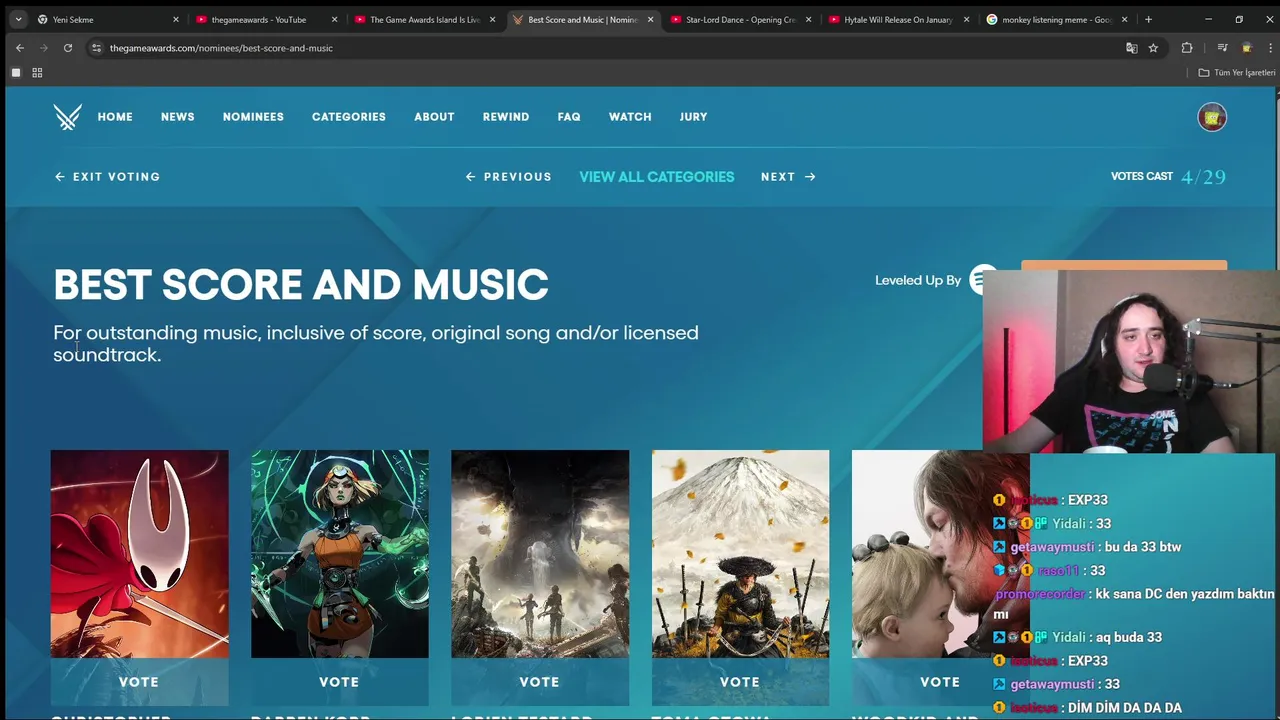
Task: Vote for the samurai mountain artwork nominee
Action: point(740,682)
